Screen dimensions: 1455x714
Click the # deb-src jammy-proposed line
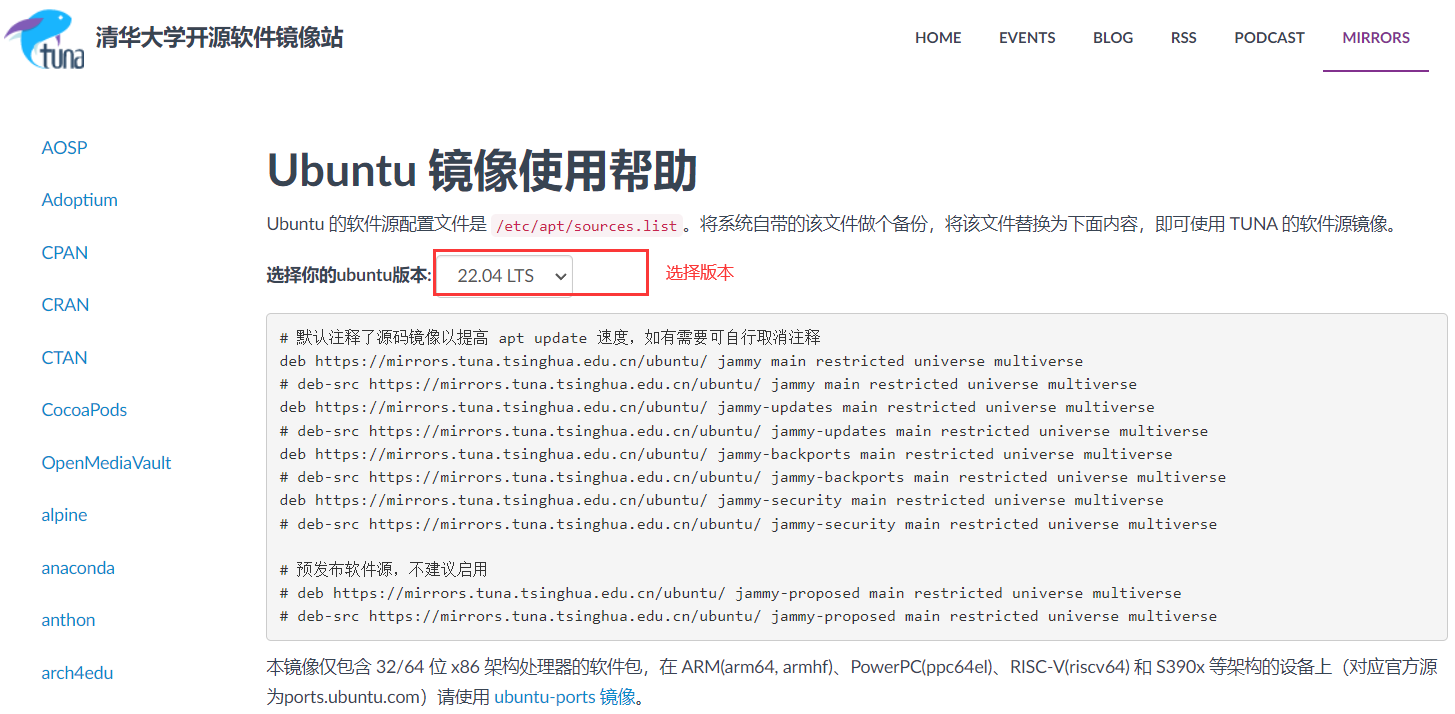pyautogui.click(x=749, y=616)
